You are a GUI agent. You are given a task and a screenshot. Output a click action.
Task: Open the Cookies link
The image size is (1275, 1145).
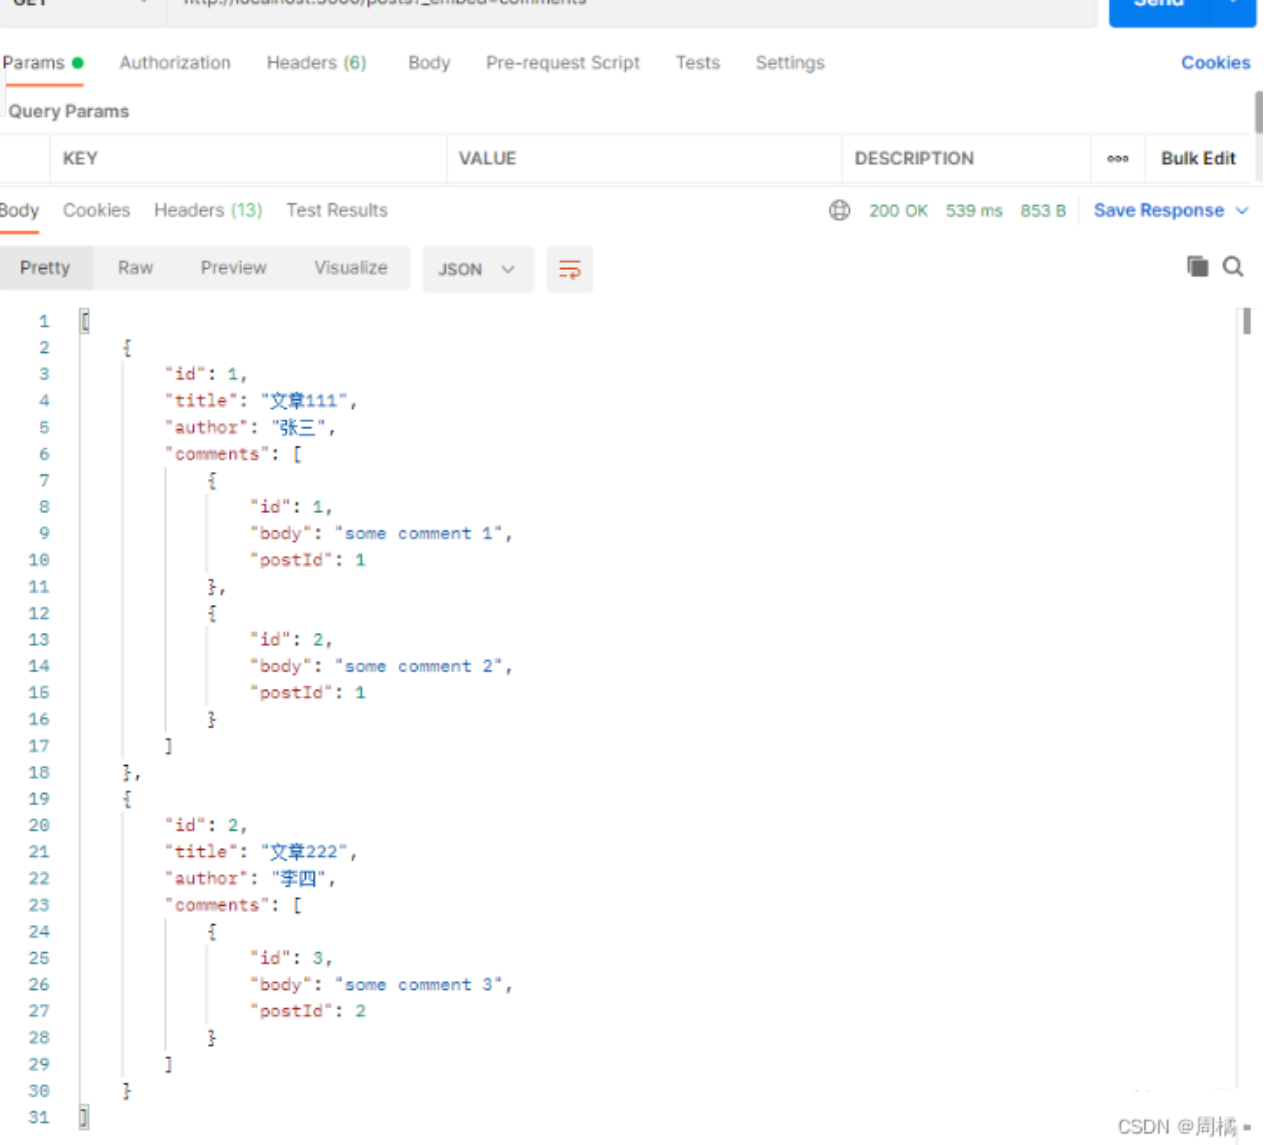(1215, 63)
